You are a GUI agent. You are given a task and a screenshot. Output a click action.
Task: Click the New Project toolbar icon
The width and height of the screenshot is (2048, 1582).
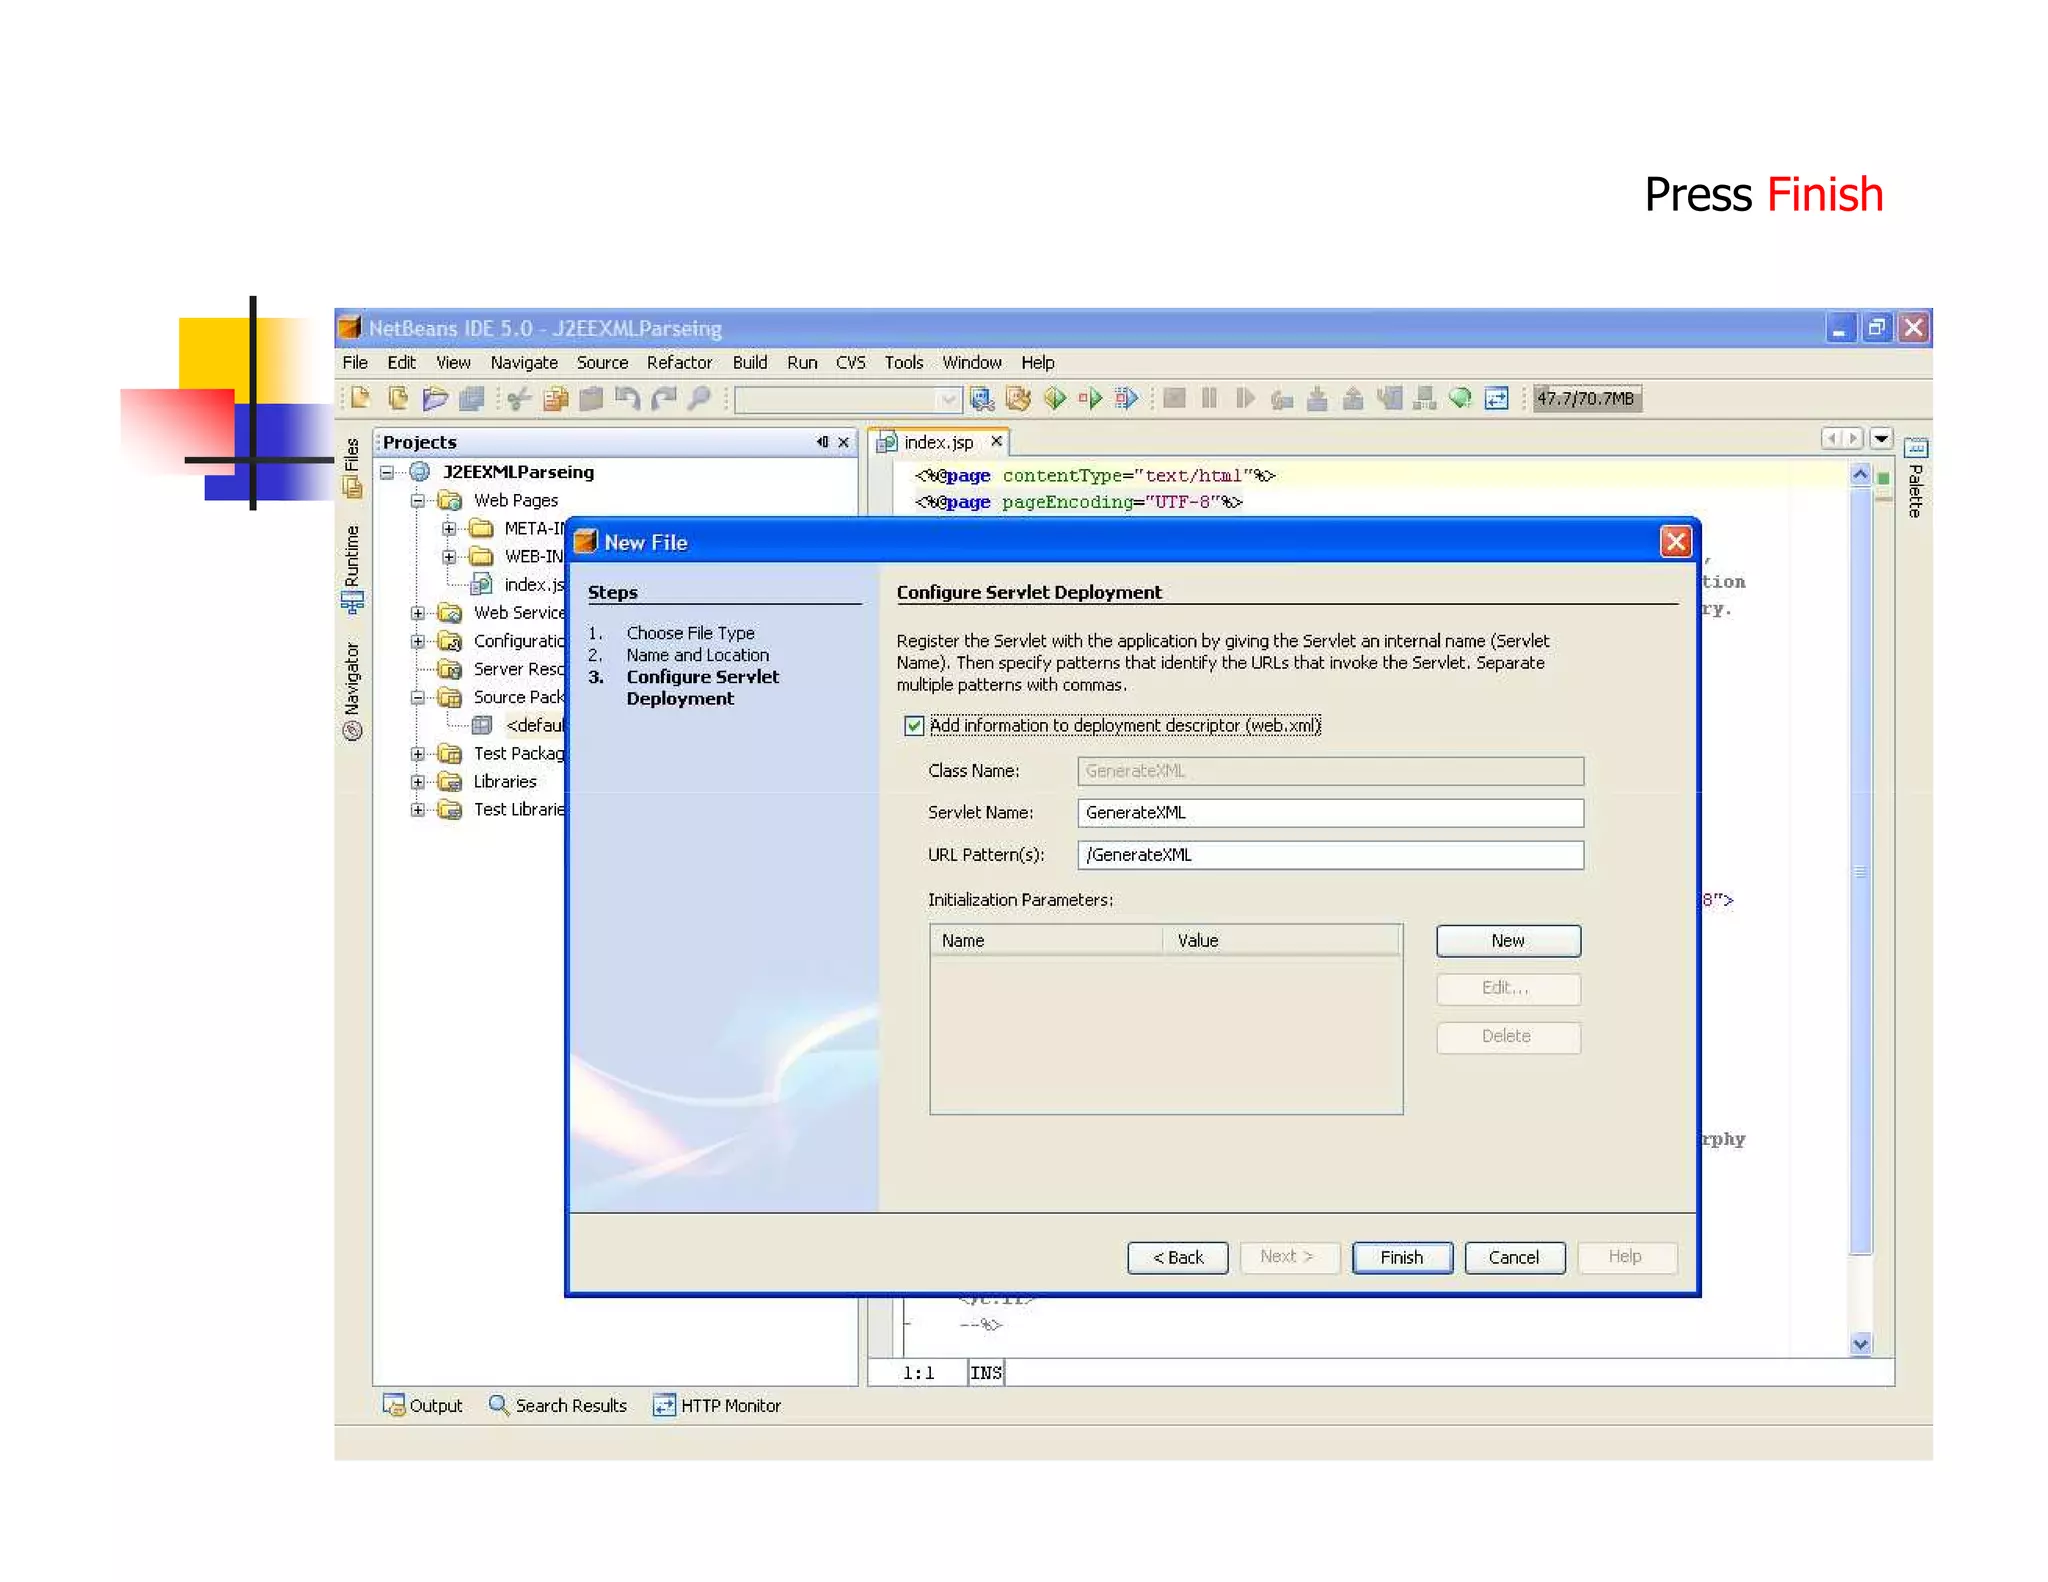point(397,398)
